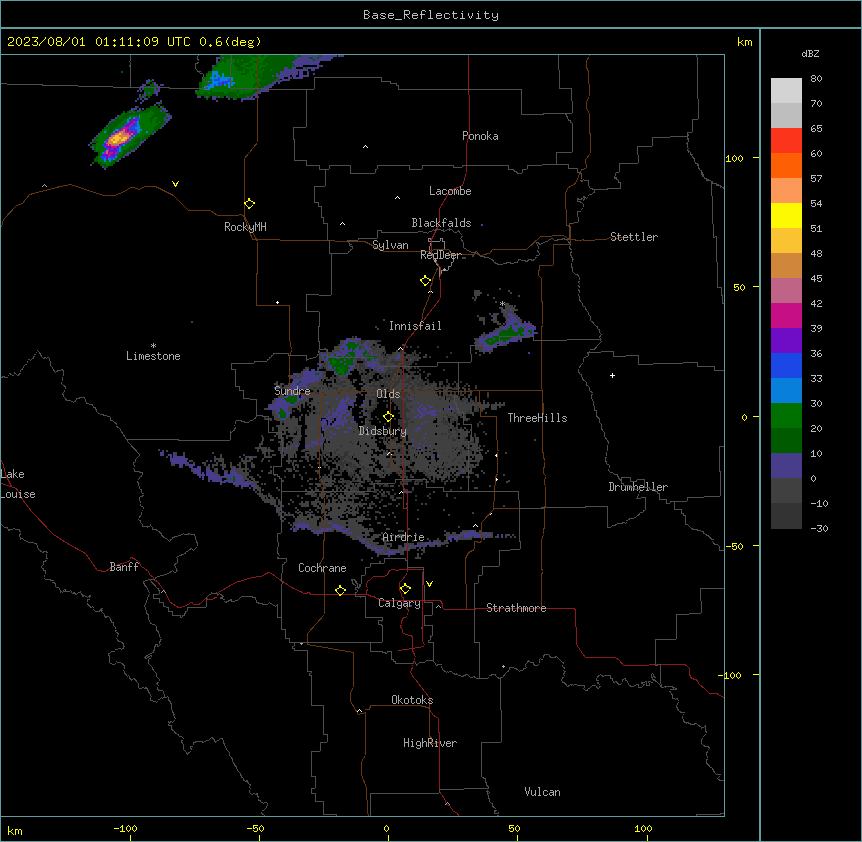Select the red 60-65 dBZ legend swatch
Image resolution: width=862 pixels, height=842 pixels.
click(x=786, y=140)
